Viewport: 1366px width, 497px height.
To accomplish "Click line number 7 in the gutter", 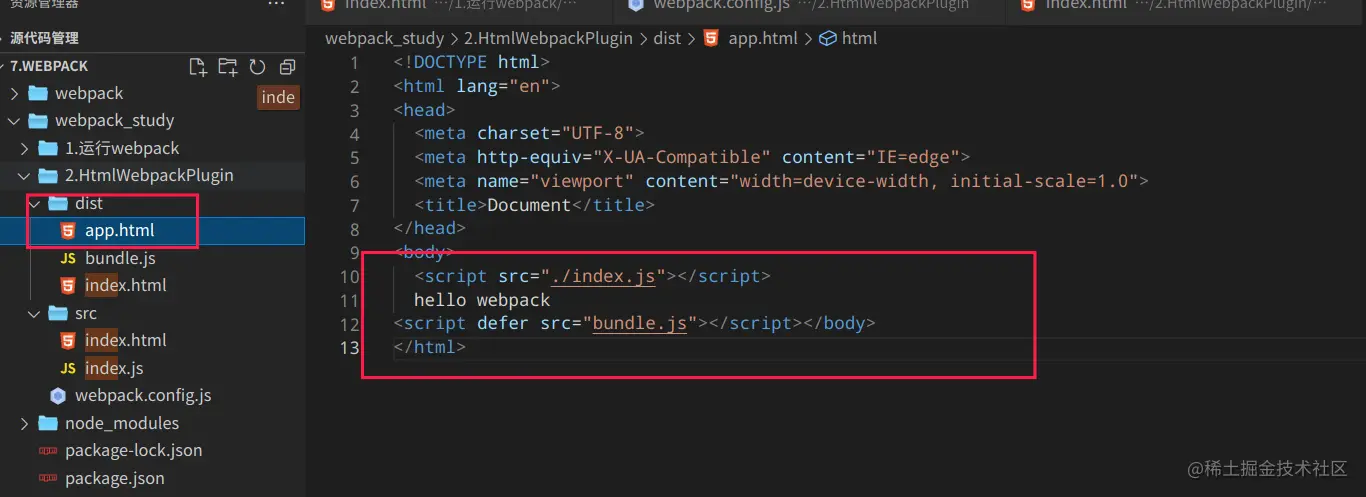I will pos(354,205).
